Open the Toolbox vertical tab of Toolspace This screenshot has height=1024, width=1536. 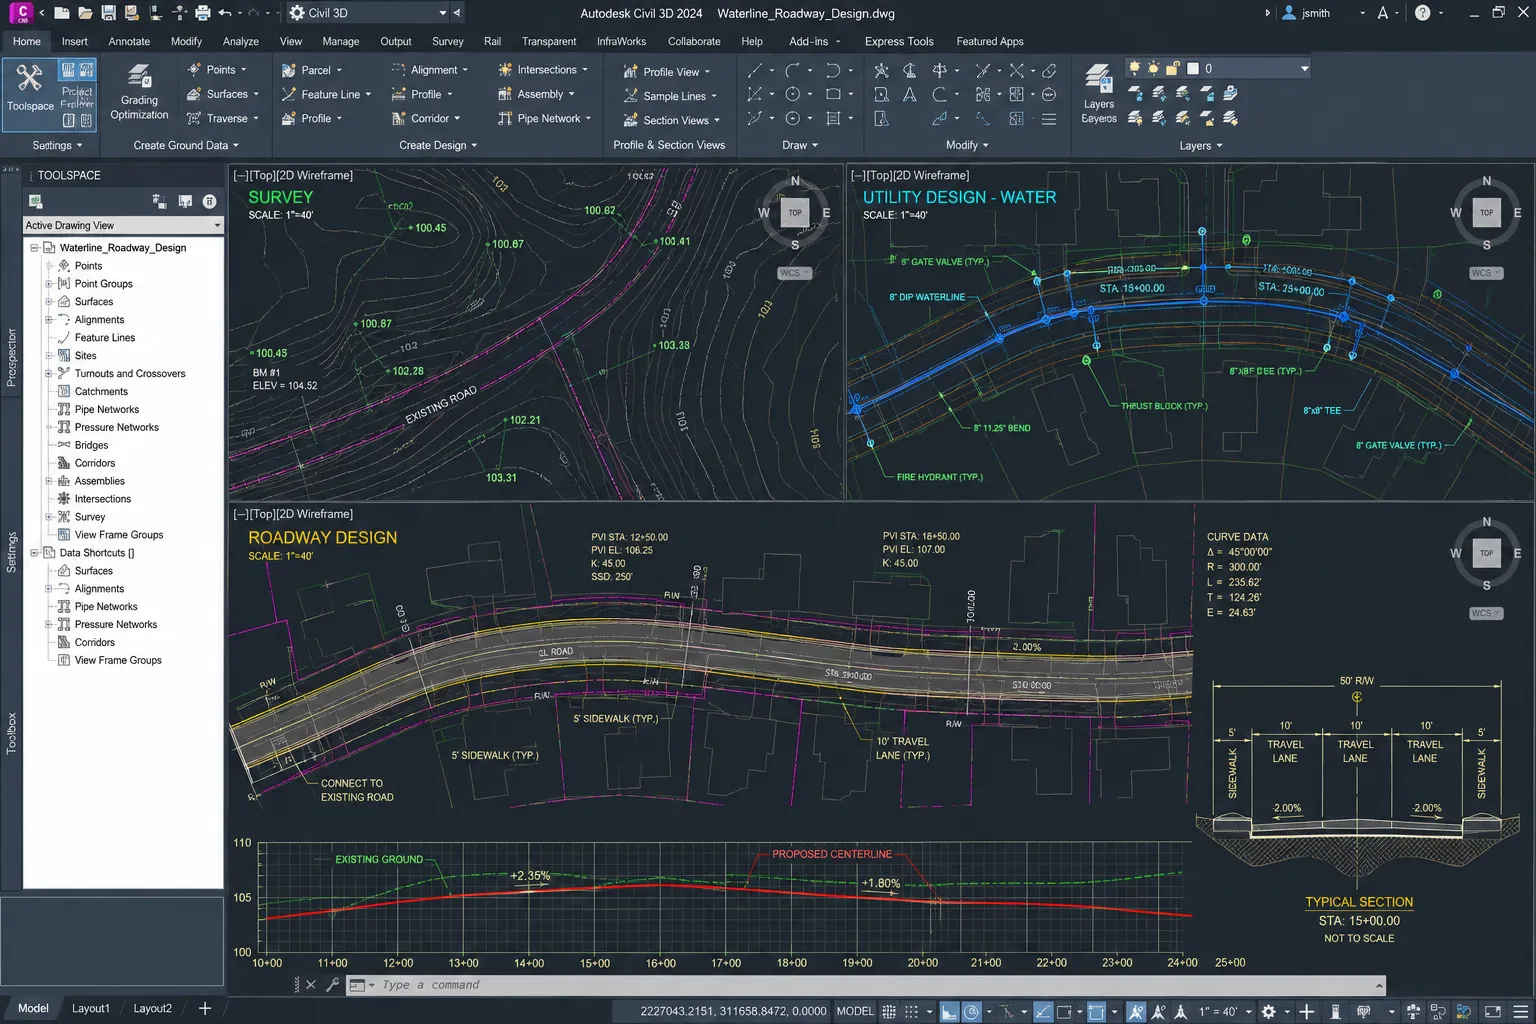[11, 733]
